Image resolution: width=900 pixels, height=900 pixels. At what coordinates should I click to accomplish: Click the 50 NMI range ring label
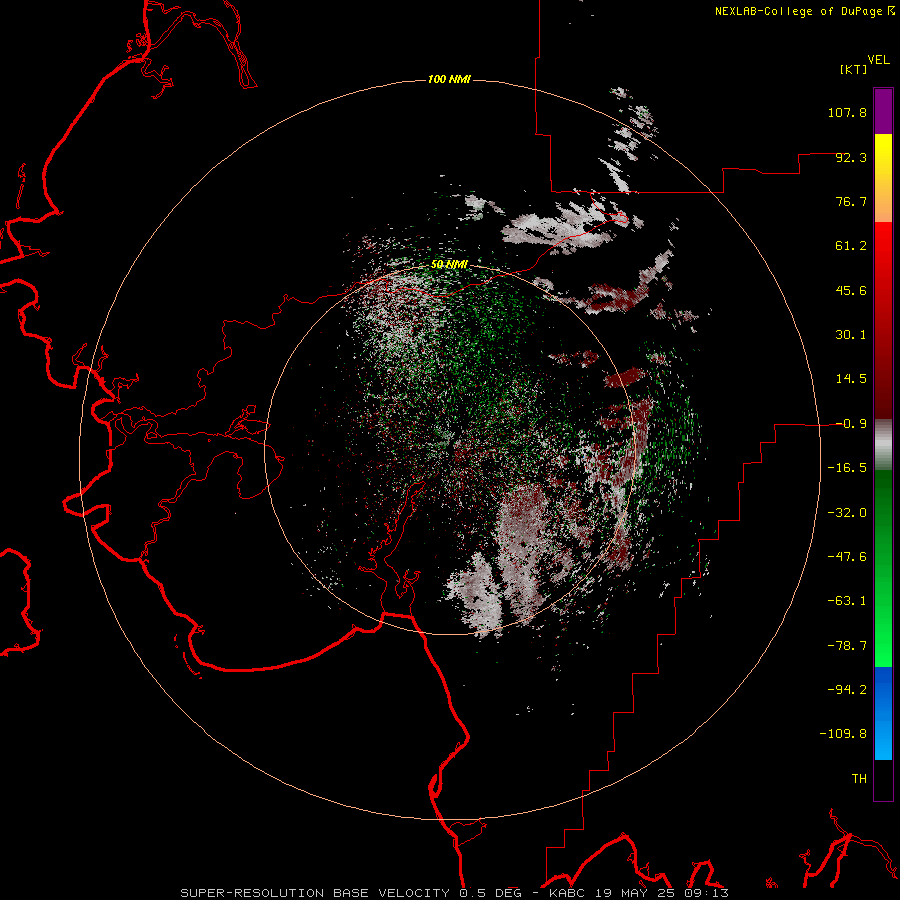point(449,265)
